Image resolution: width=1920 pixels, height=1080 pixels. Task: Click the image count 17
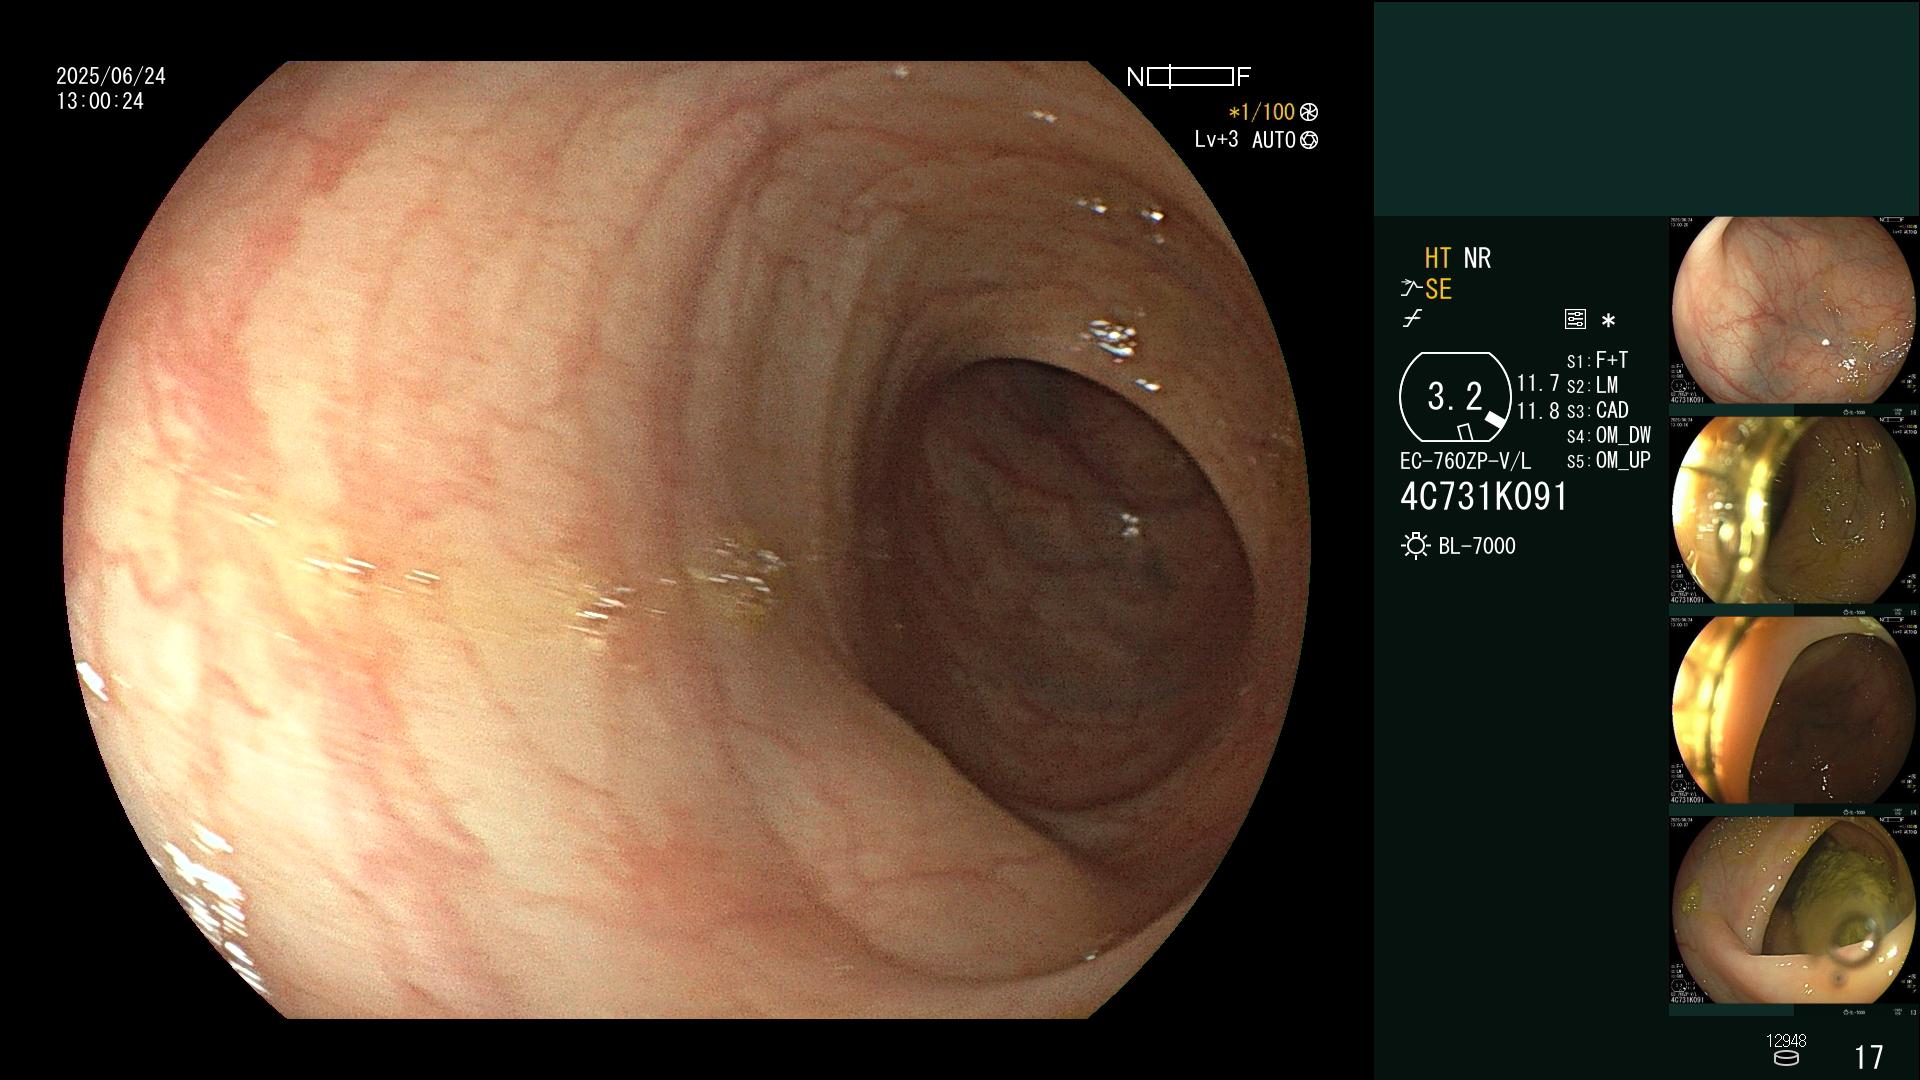1869,1057
